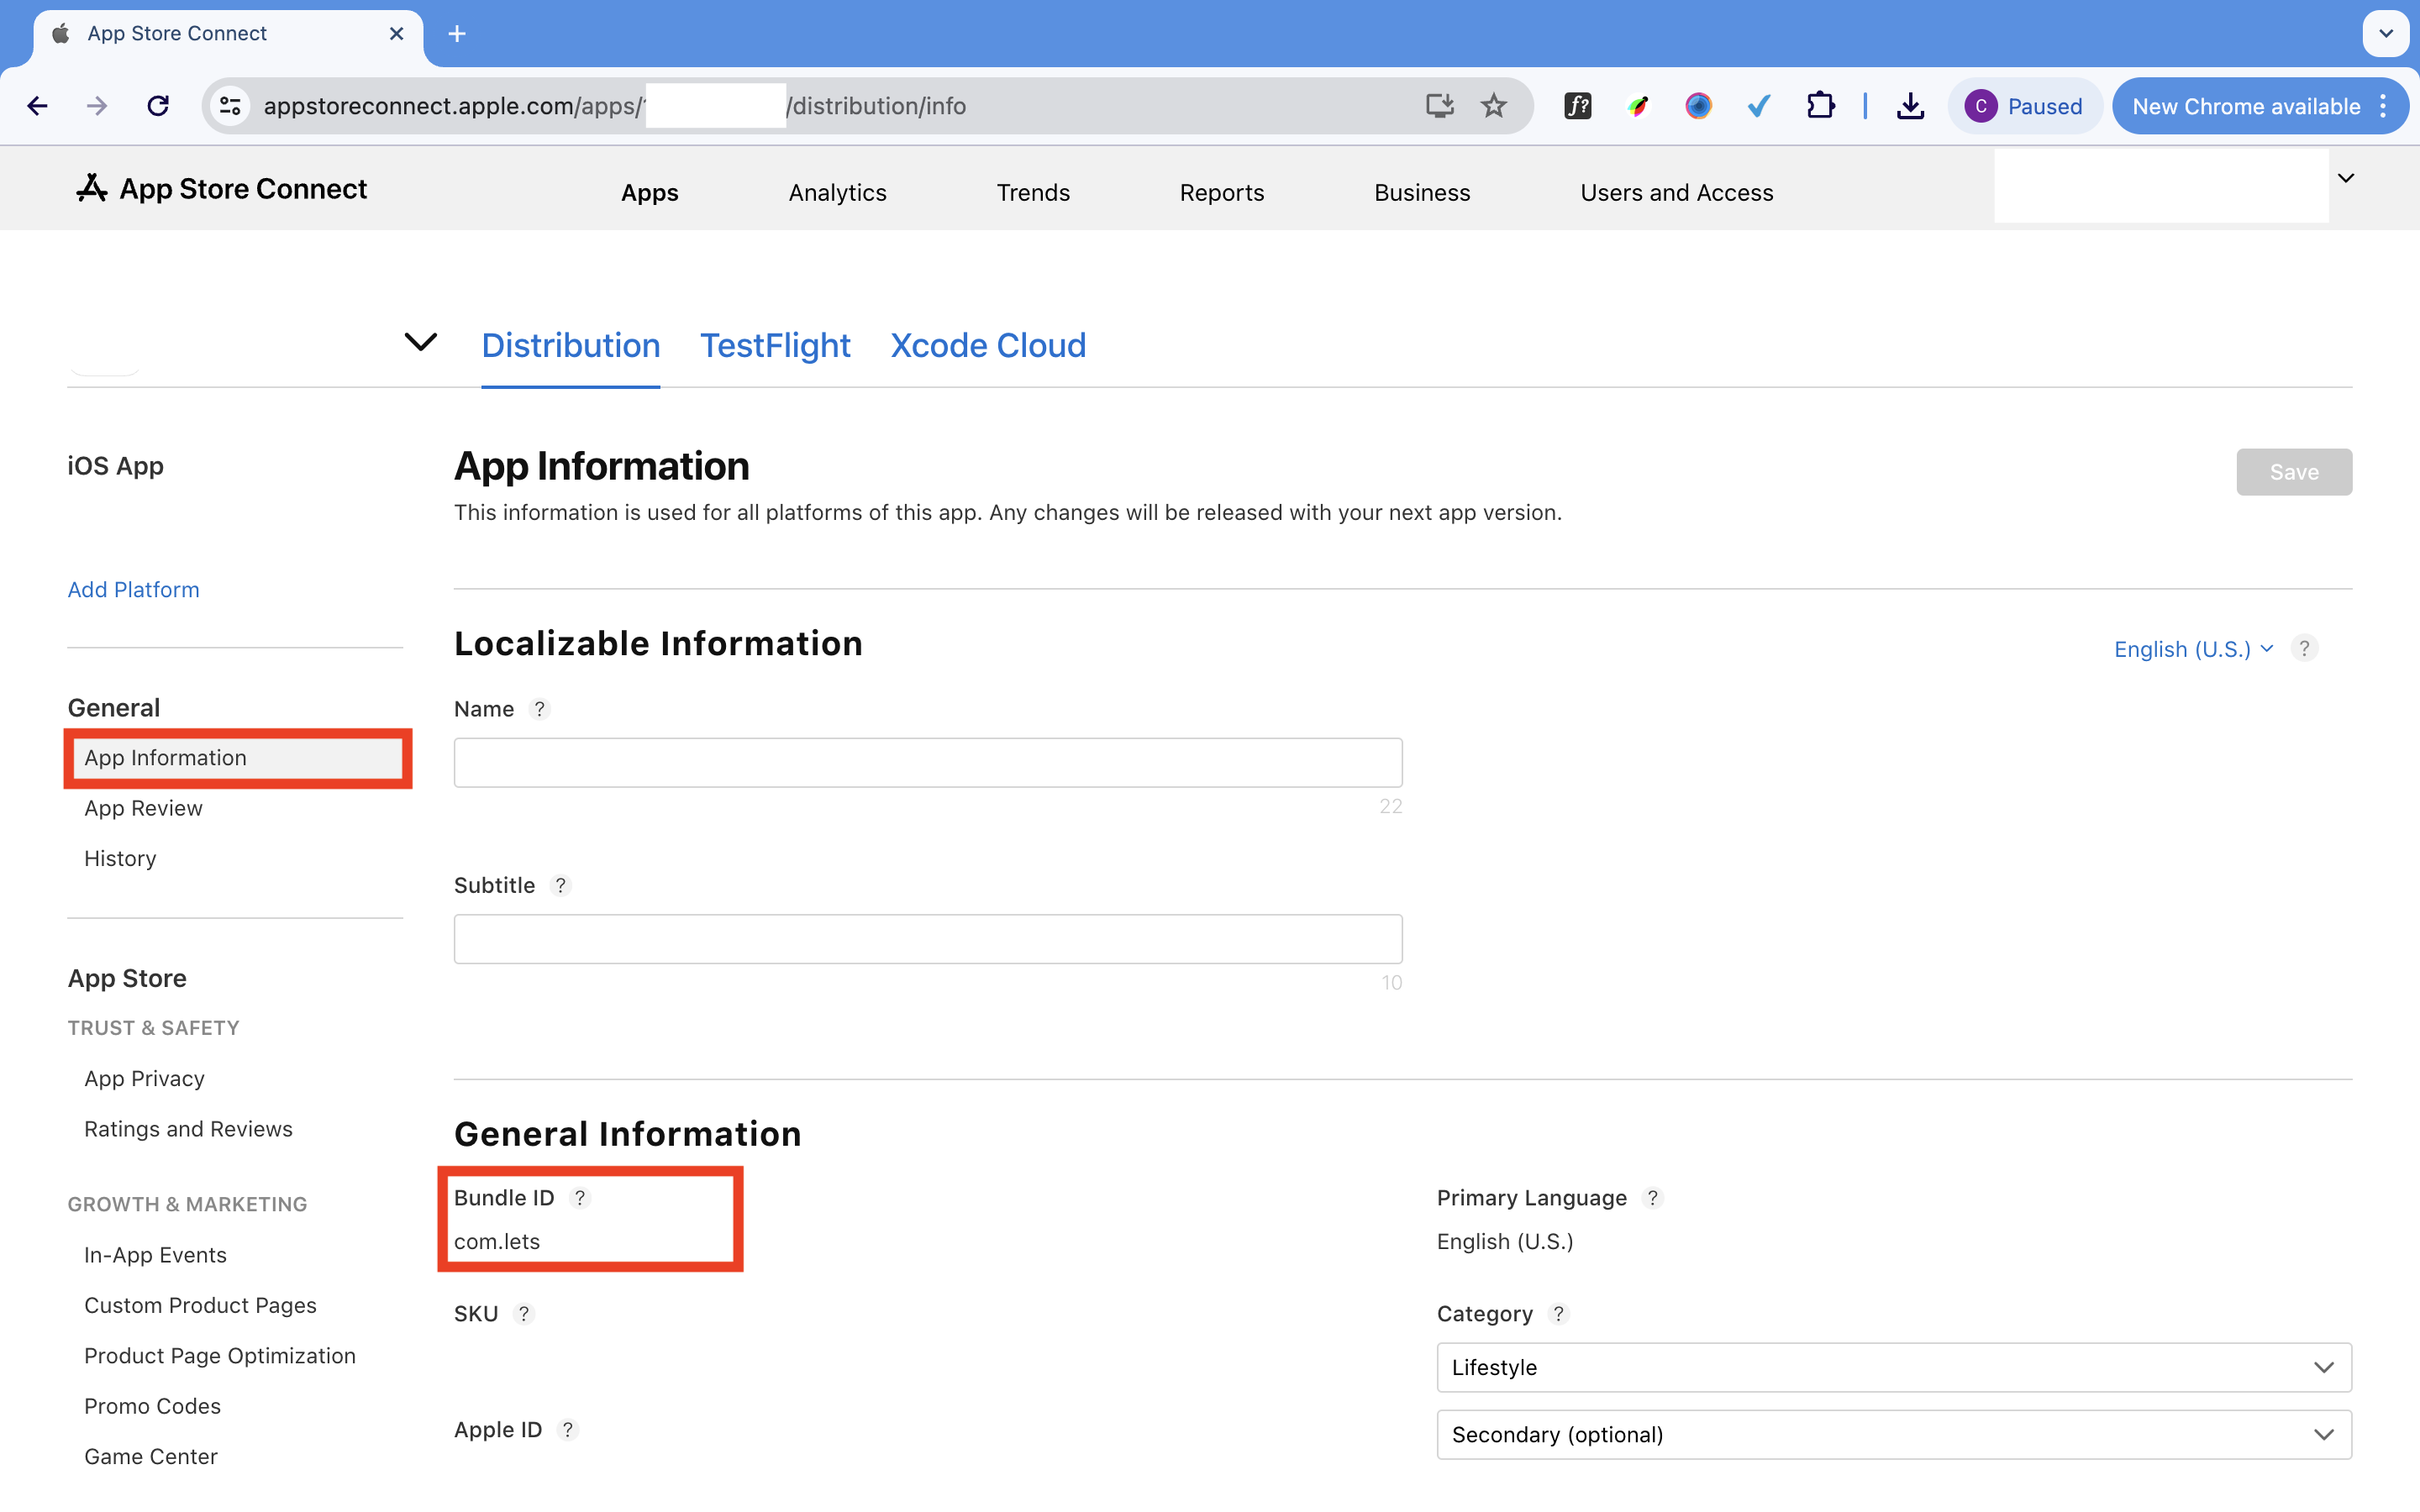Screen dimensions: 2420x1512
Task: Select App Review in sidebar
Action: click(x=143, y=808)
